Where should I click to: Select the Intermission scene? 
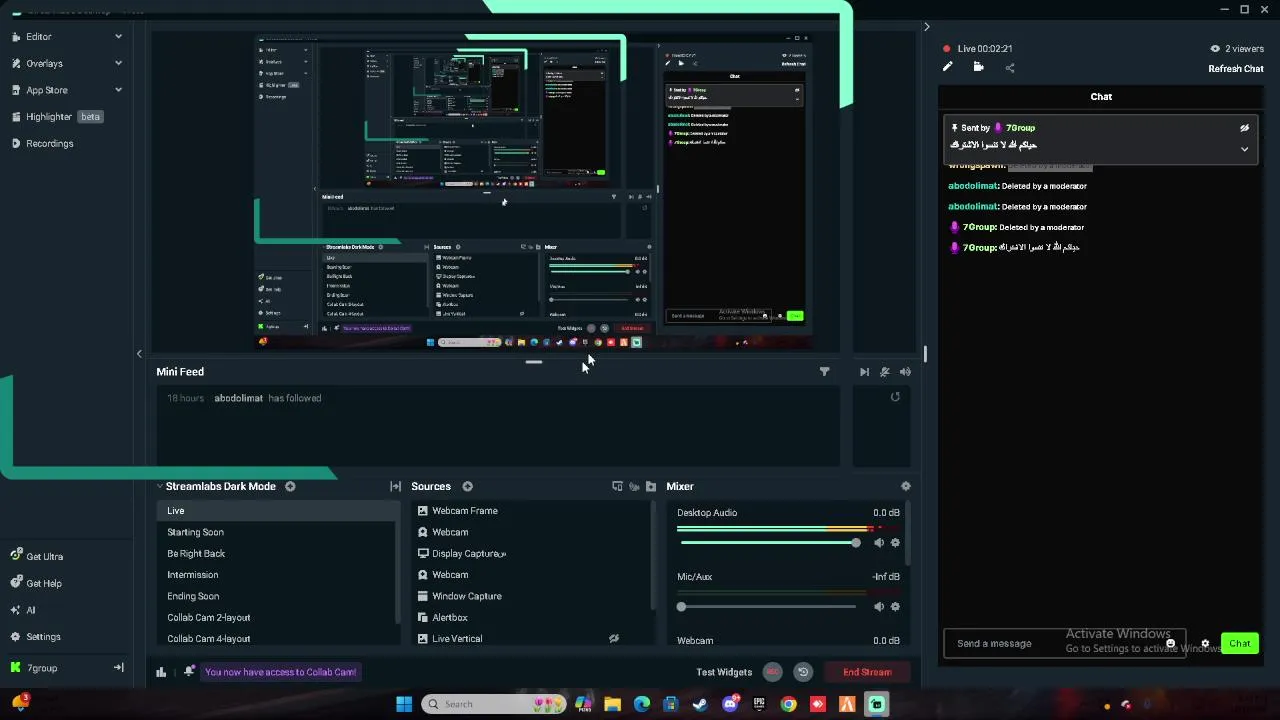tap(278, 575)
